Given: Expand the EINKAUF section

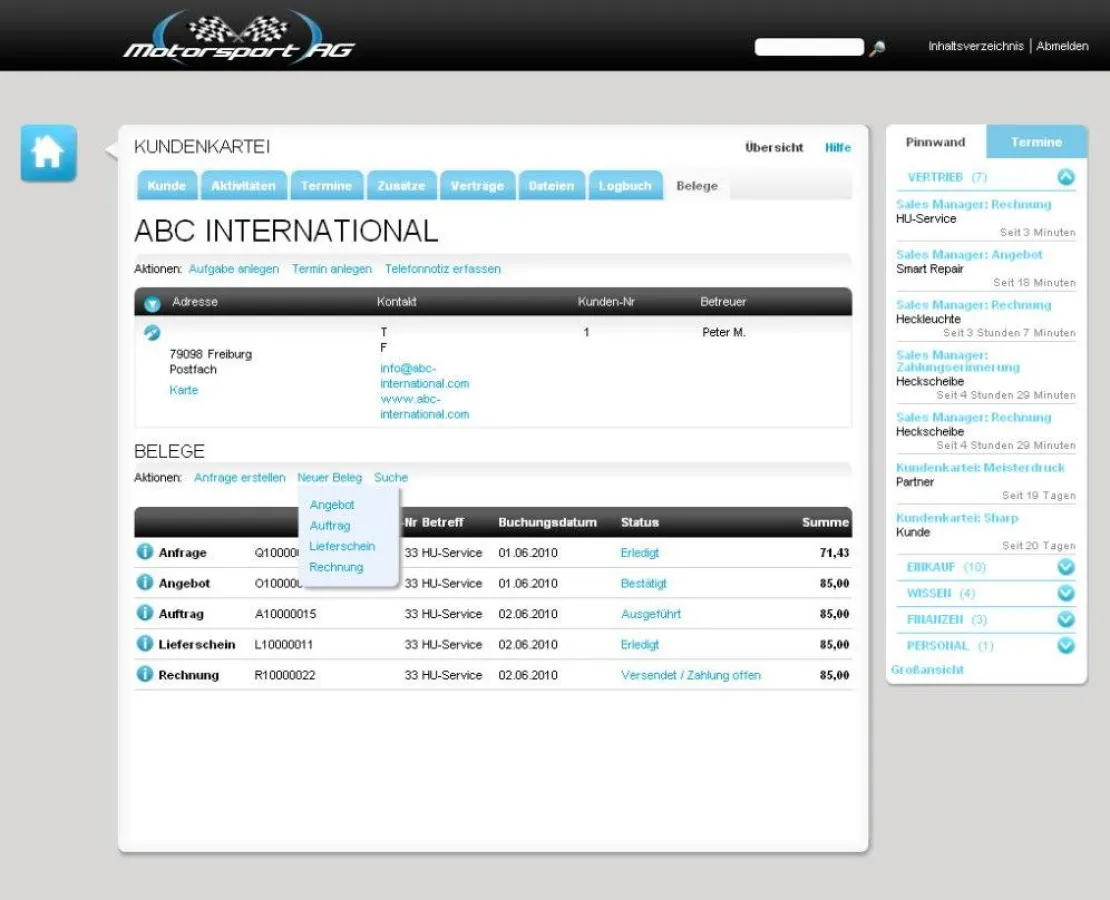Looking at the screenshot, I should pos(1066,567).
